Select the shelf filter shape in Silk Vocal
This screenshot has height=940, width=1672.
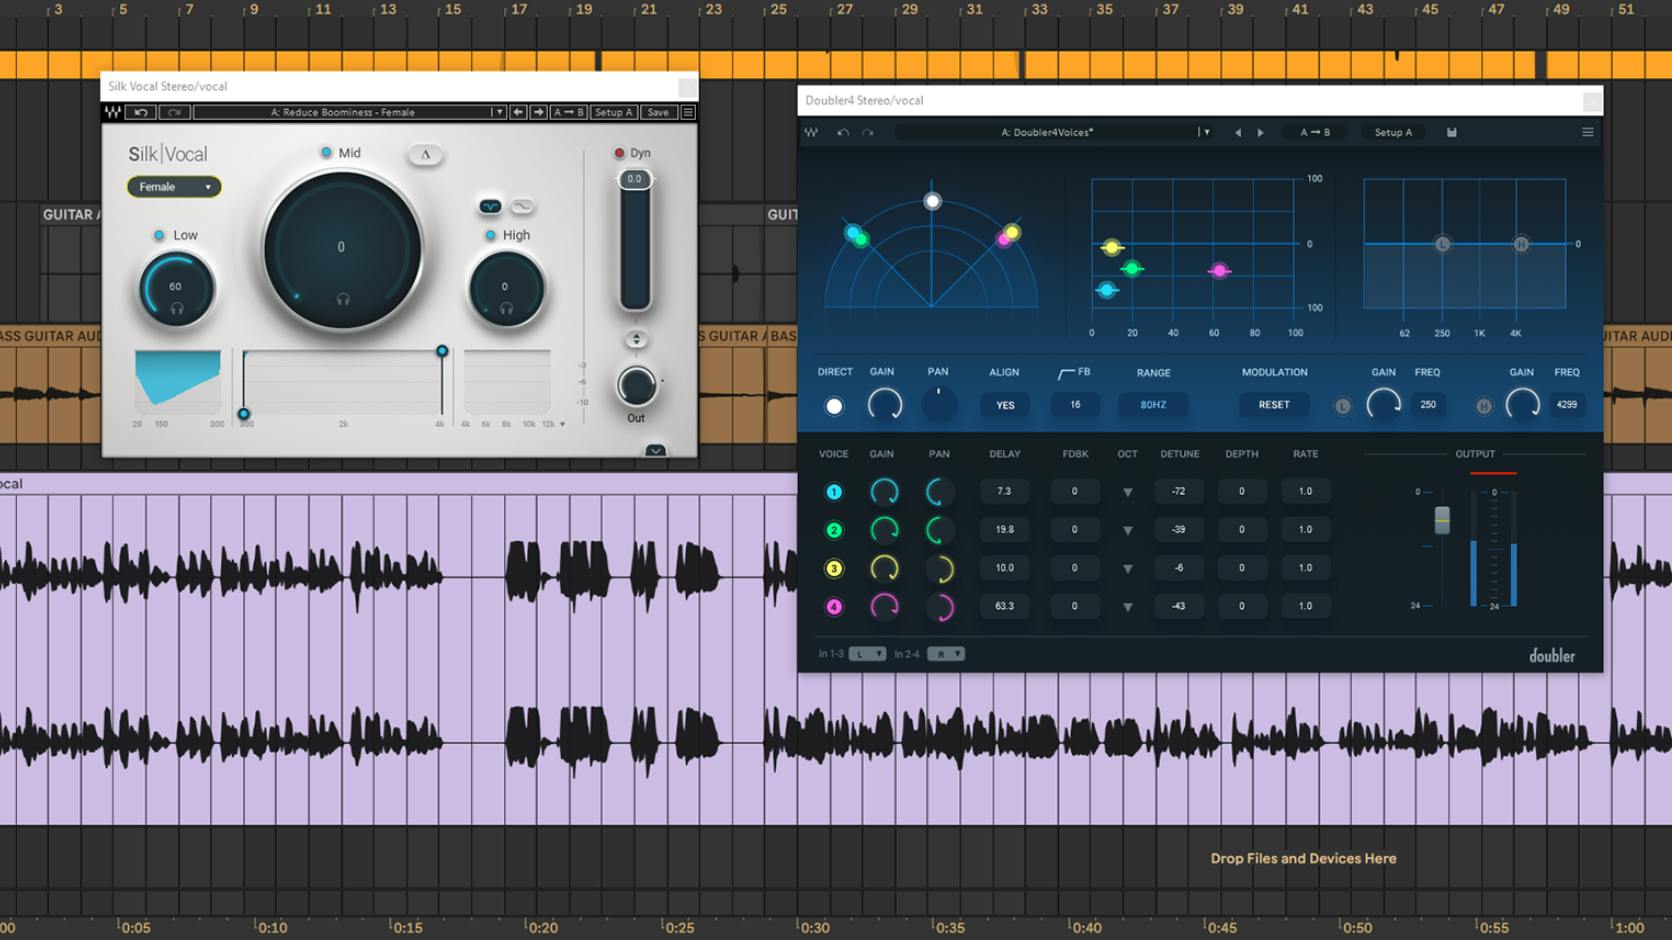click(x=522, y=206)
